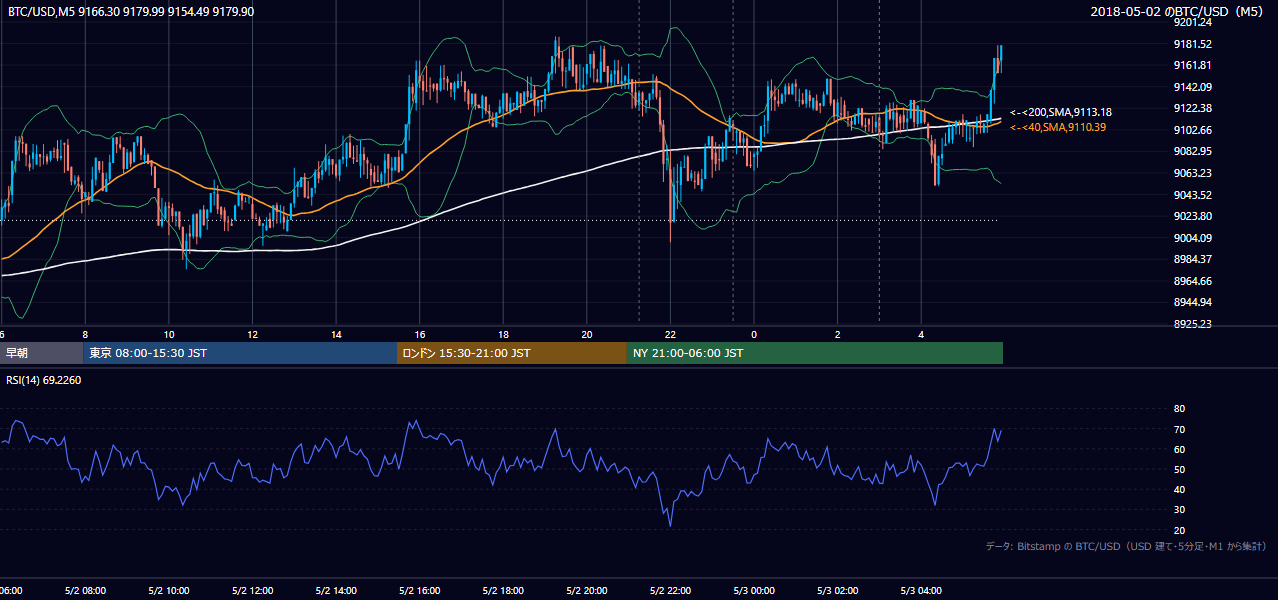This screenshot has height=600, width=1278.
Task: Click the 5/2 20:00 date label
Action: tap(587, 591)
